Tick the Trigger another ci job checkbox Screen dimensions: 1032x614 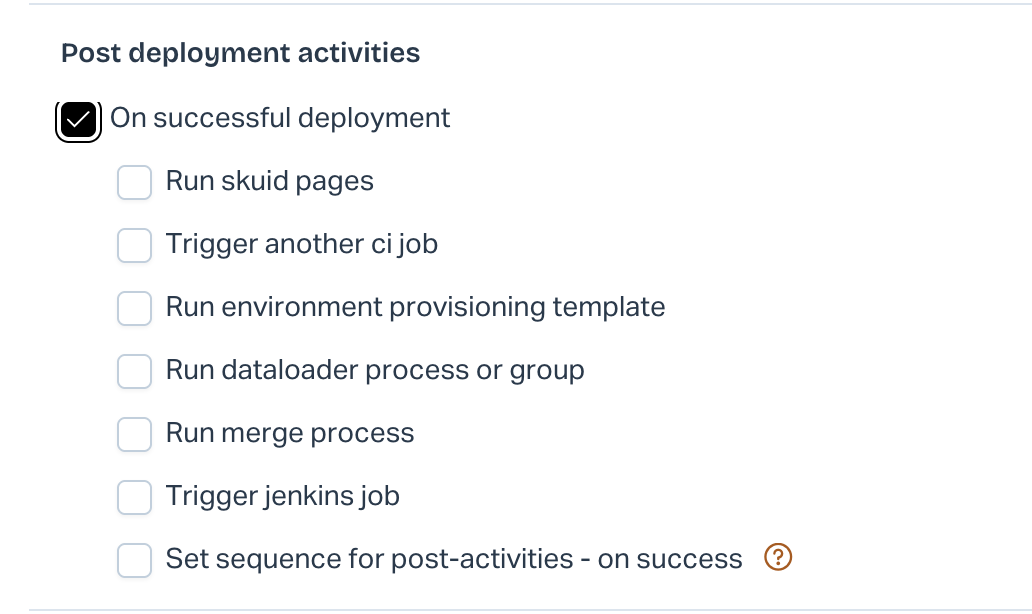134,245
